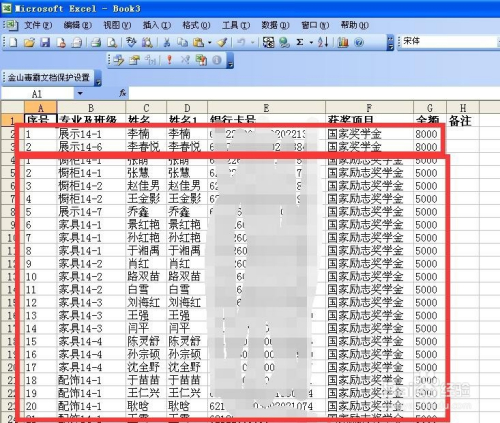Click the Print icon in the toolbar
Viewport: 500px width, 423px height.
click(x=96, y=42)
